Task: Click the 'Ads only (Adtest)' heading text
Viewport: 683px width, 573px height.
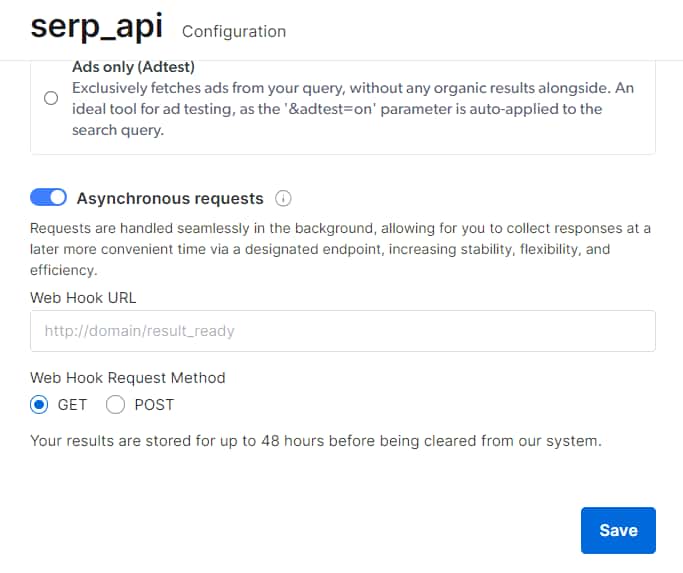Action: coord(133,67)
